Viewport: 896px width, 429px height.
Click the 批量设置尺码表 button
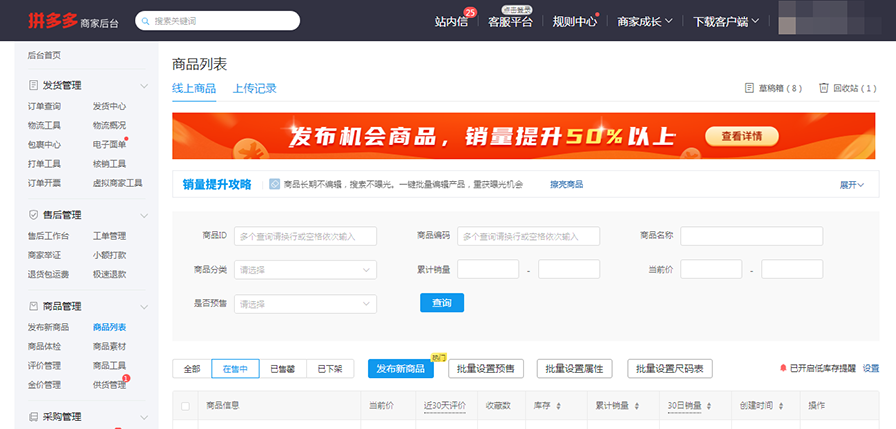click(670, 369)
